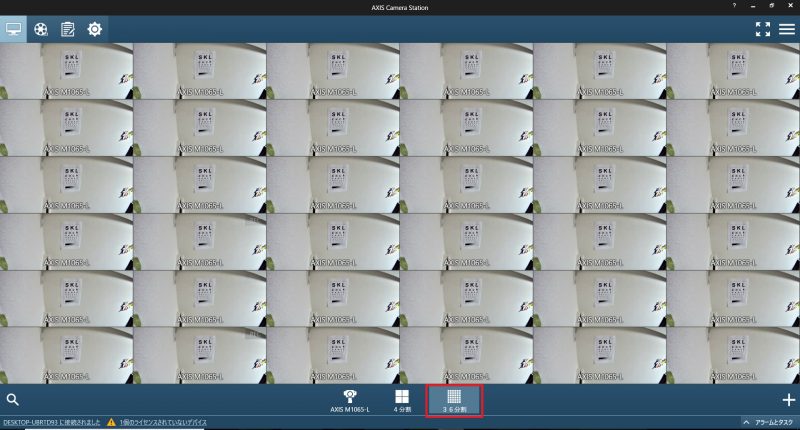Viewport: 800px width, 430px height.
Task: Open the help question mark
Action: (734, 6)
